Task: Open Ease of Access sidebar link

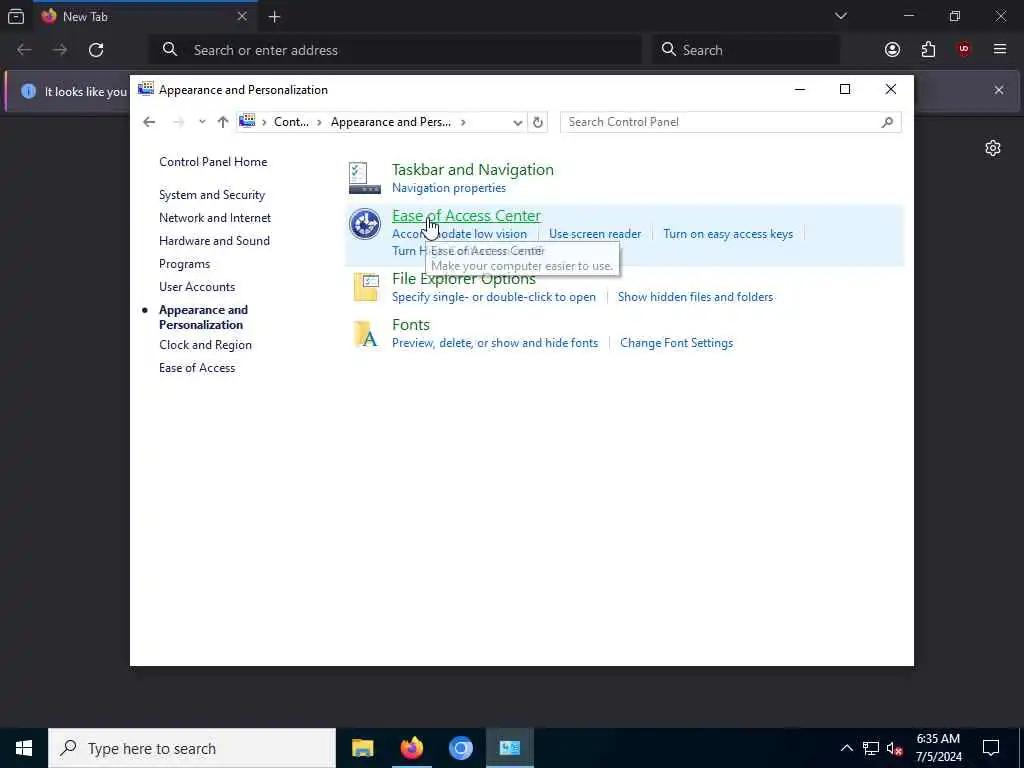Action: tap(197, 368)
